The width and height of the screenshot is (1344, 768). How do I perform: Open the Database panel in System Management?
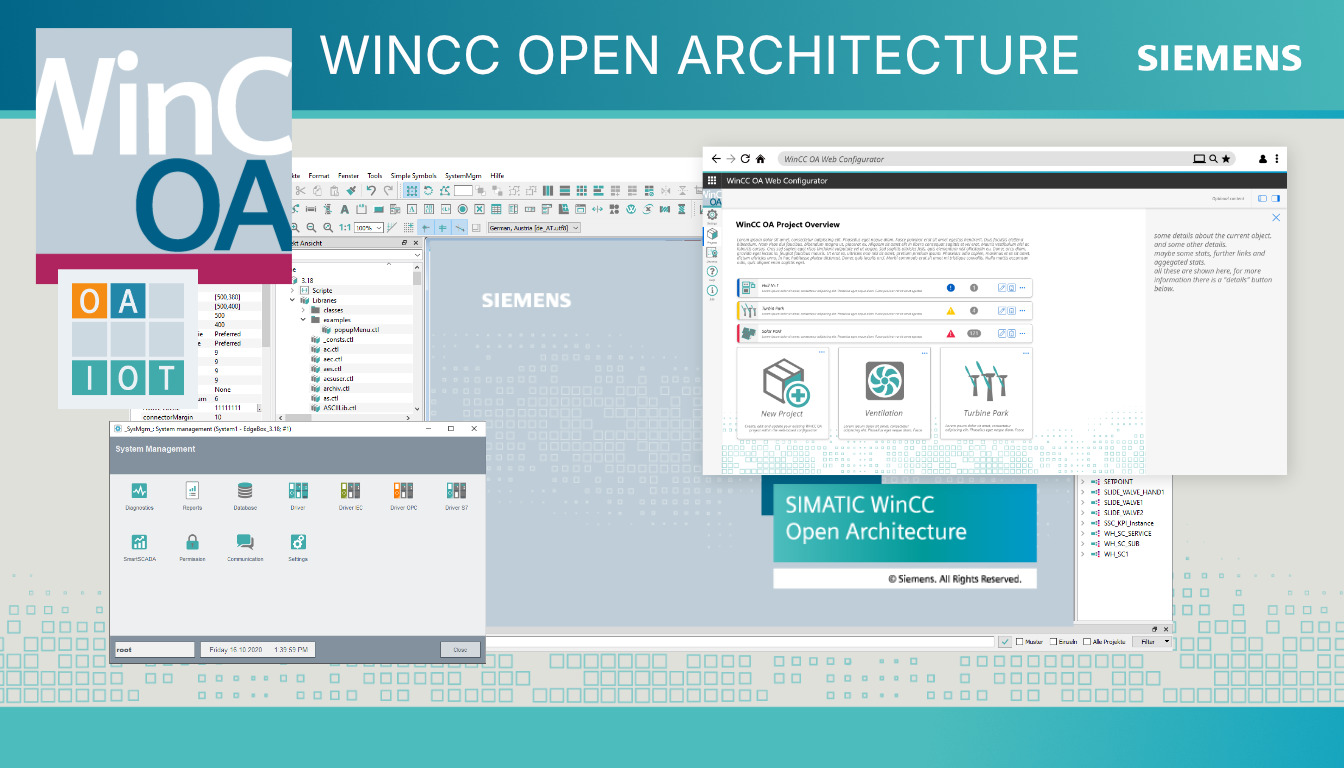[x=245, y=492]
